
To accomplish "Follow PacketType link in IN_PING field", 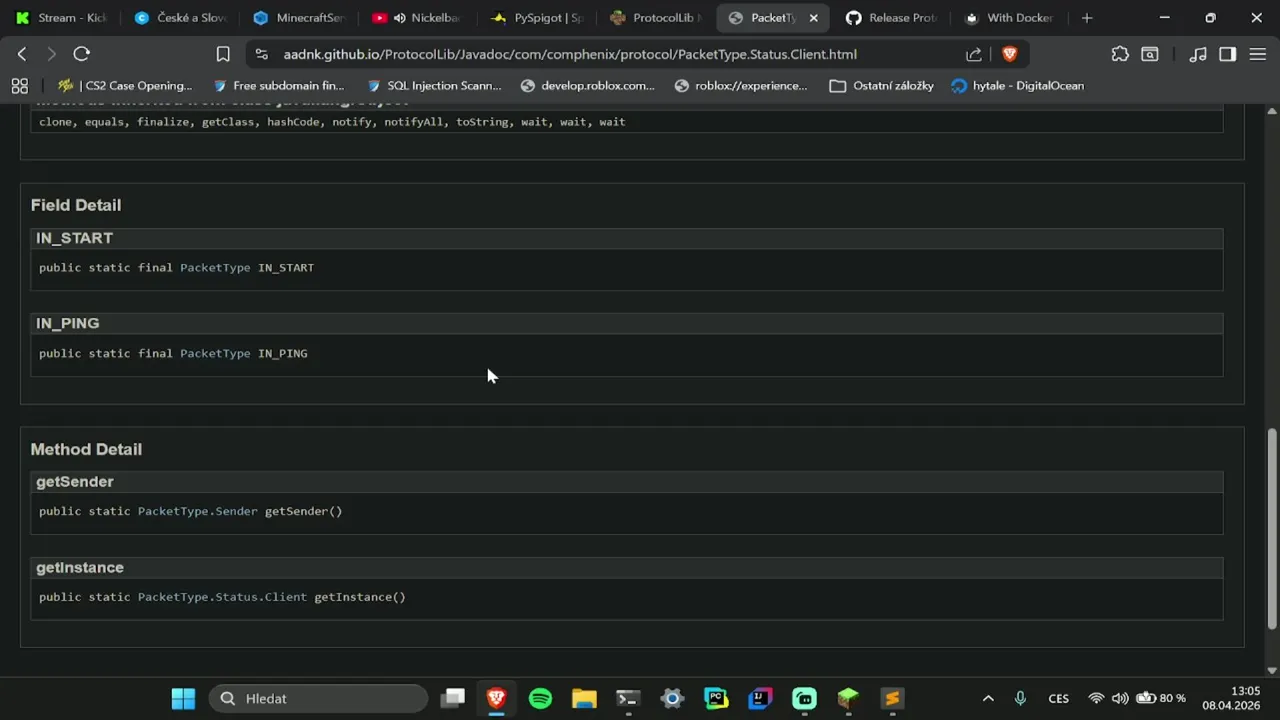I will click(215, 354).
